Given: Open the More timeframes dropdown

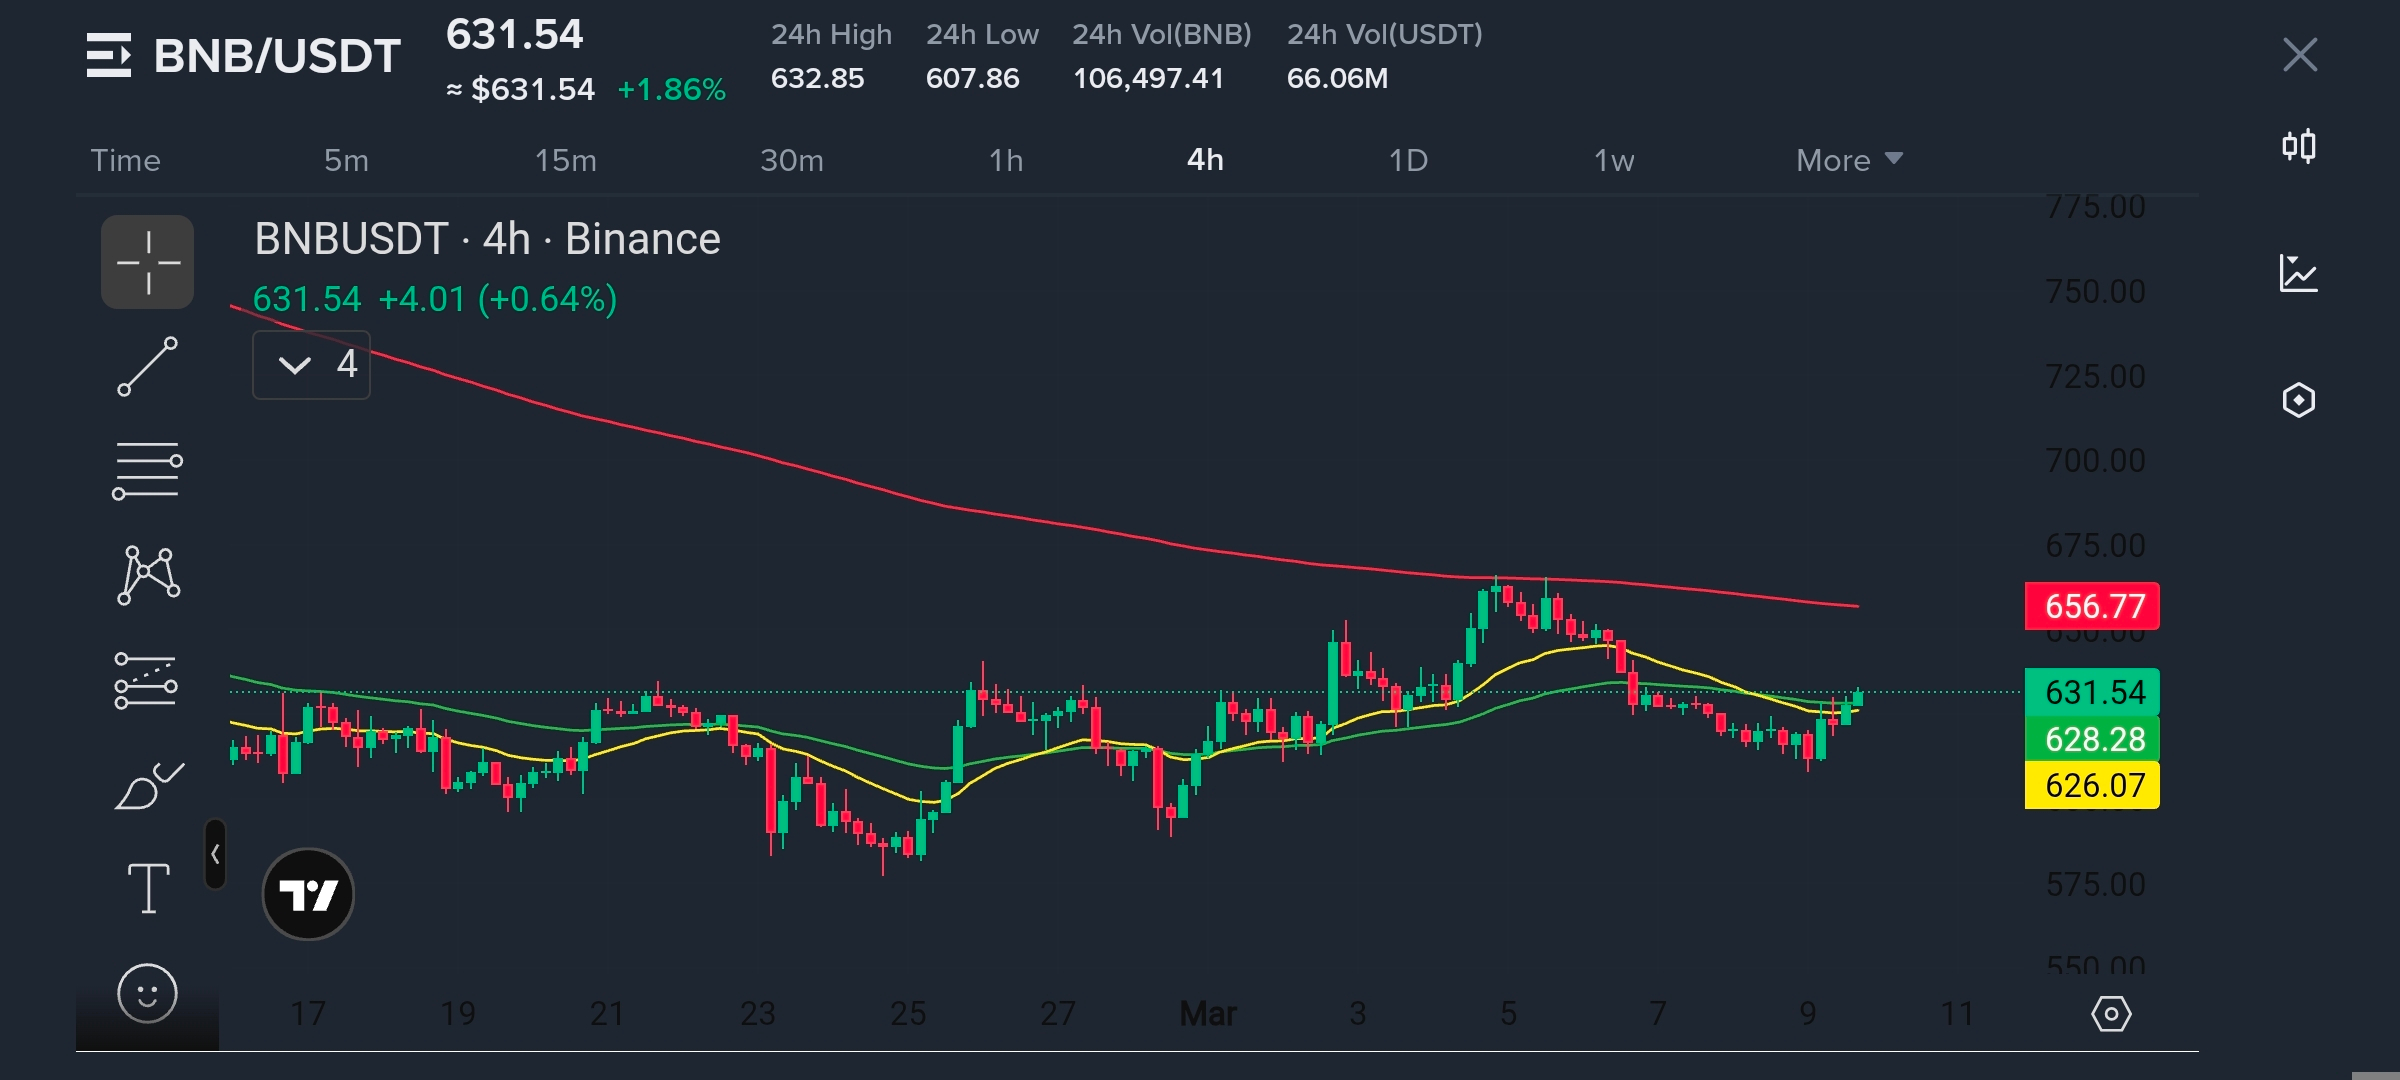Looking at the screenshot, I should [1848, 160].
